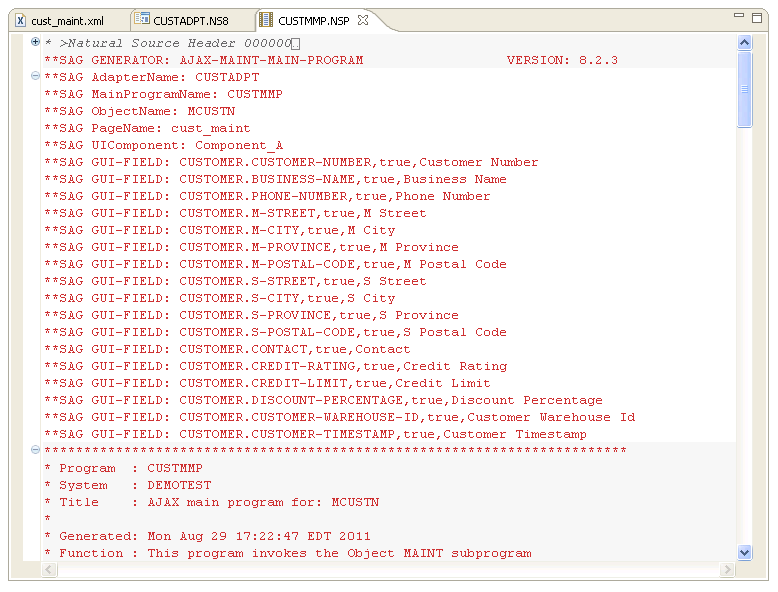Click the XML file icon on cust_maint.xml tab

point(20,20)
